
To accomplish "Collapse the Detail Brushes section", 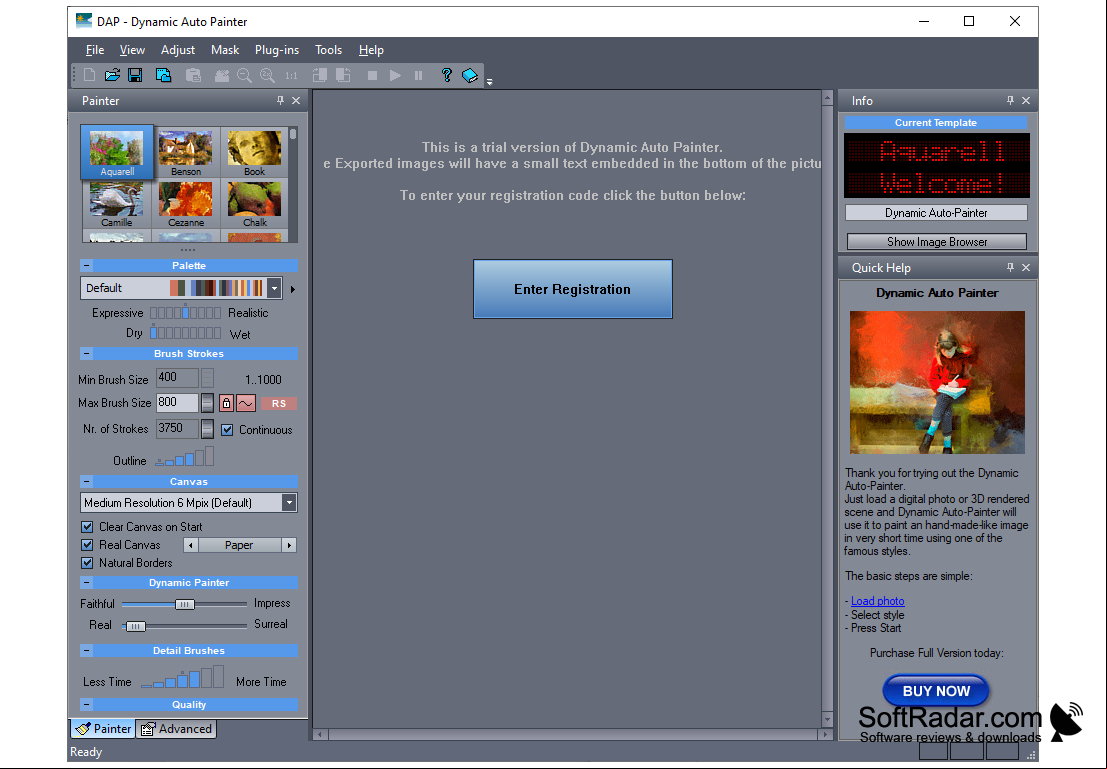I will coord(86,650).
